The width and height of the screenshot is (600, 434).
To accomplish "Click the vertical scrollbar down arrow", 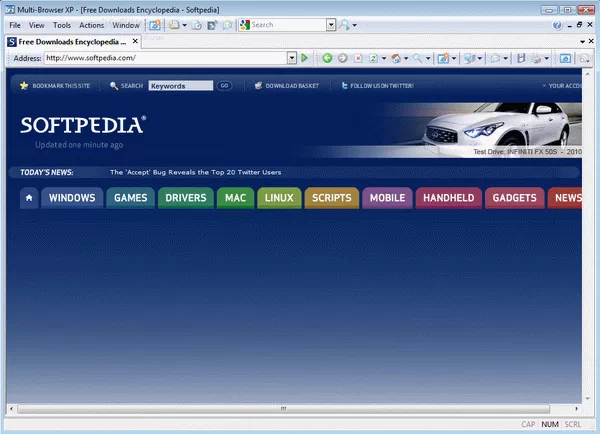I will (587, 399).
